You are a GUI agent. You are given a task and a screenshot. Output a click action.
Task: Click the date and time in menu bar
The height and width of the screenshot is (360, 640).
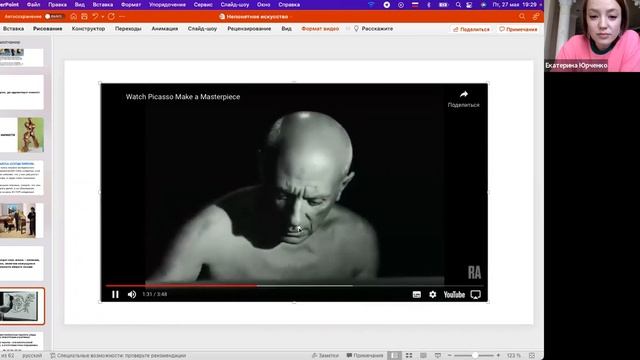coord(515,5)
